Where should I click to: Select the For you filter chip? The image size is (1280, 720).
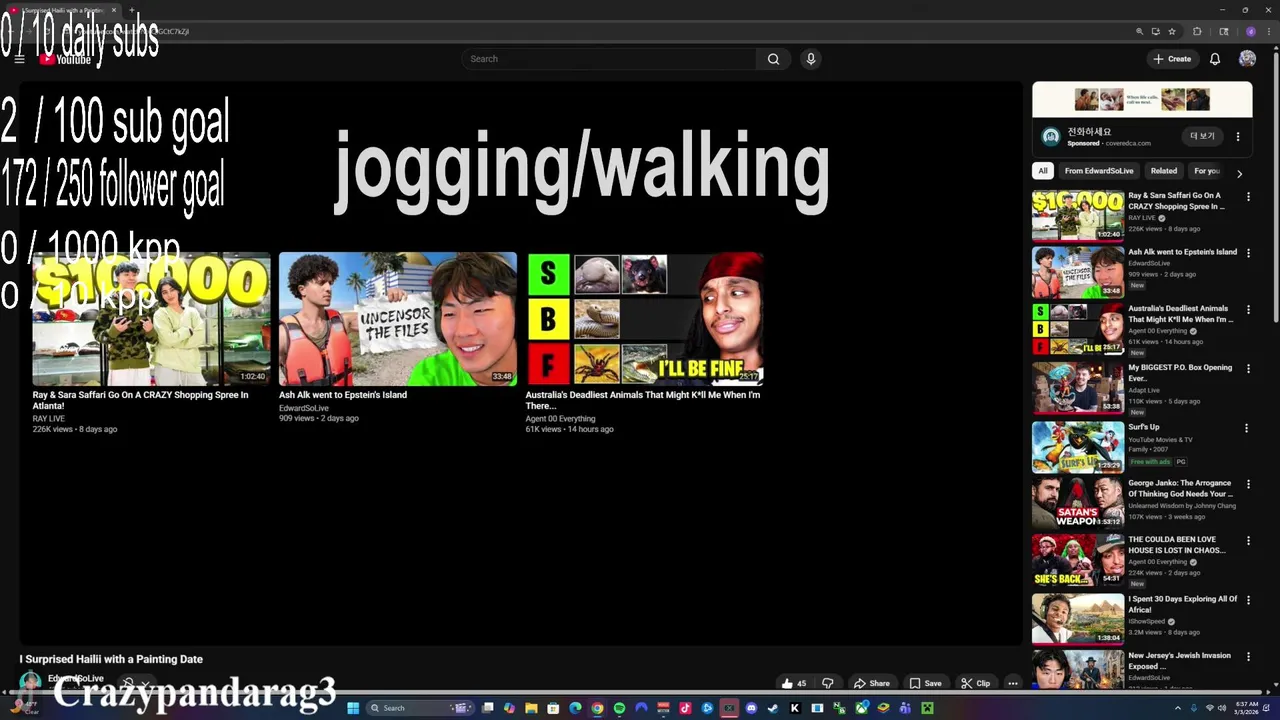pyautogui.click(x=1207, y=171)
